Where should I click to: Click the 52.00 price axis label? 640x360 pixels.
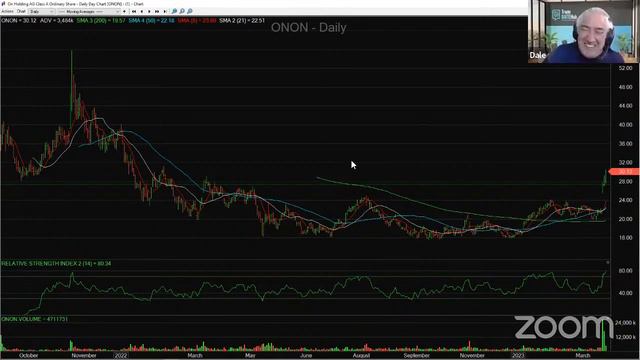tap(625, 68)
